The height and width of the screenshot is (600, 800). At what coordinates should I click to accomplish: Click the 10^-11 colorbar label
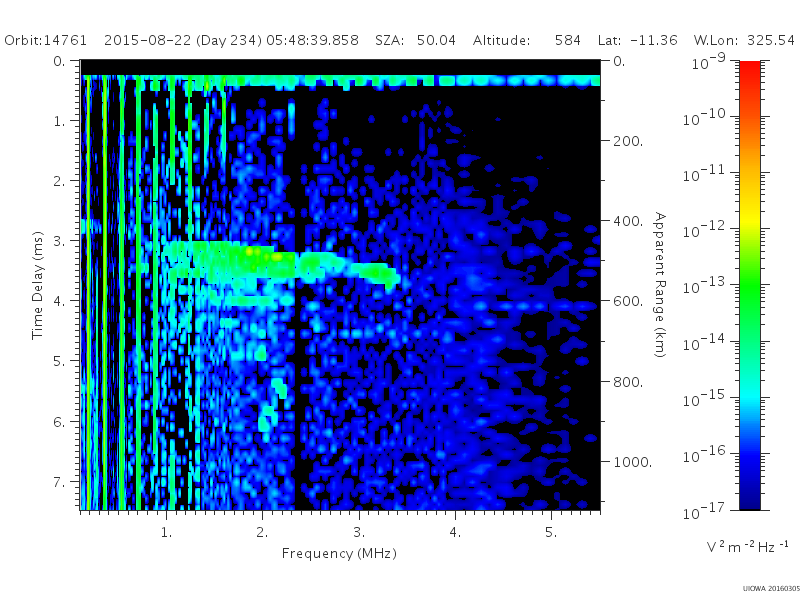point(705,174)
